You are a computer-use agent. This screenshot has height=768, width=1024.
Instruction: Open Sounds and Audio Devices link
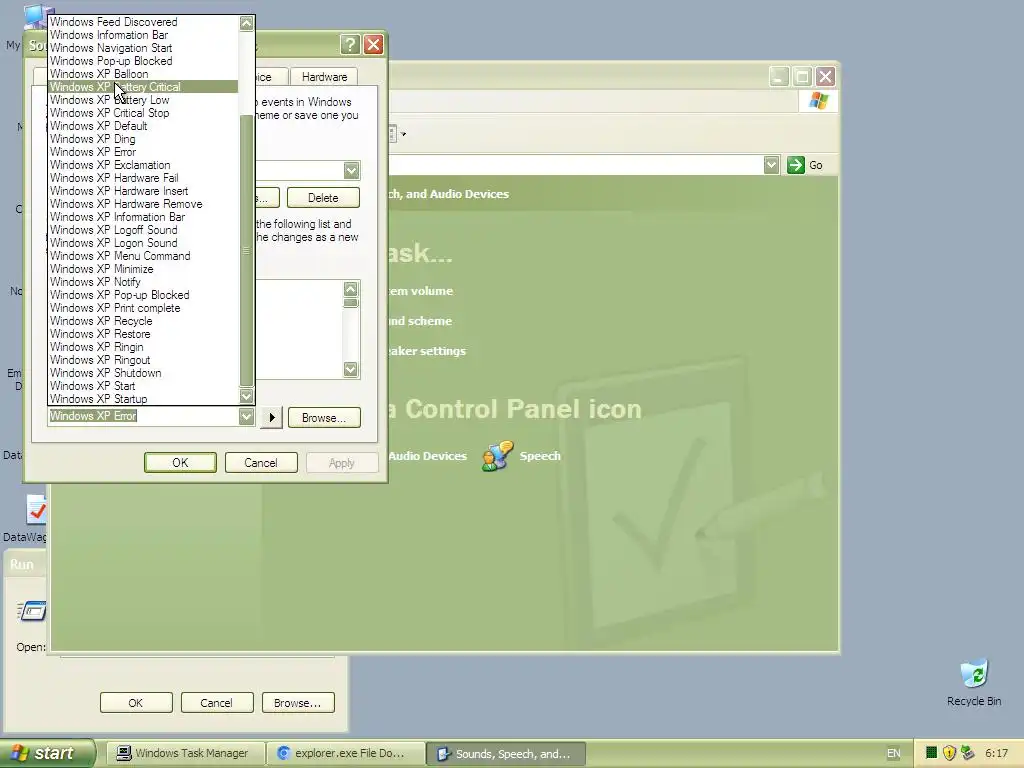pos(428,456)
